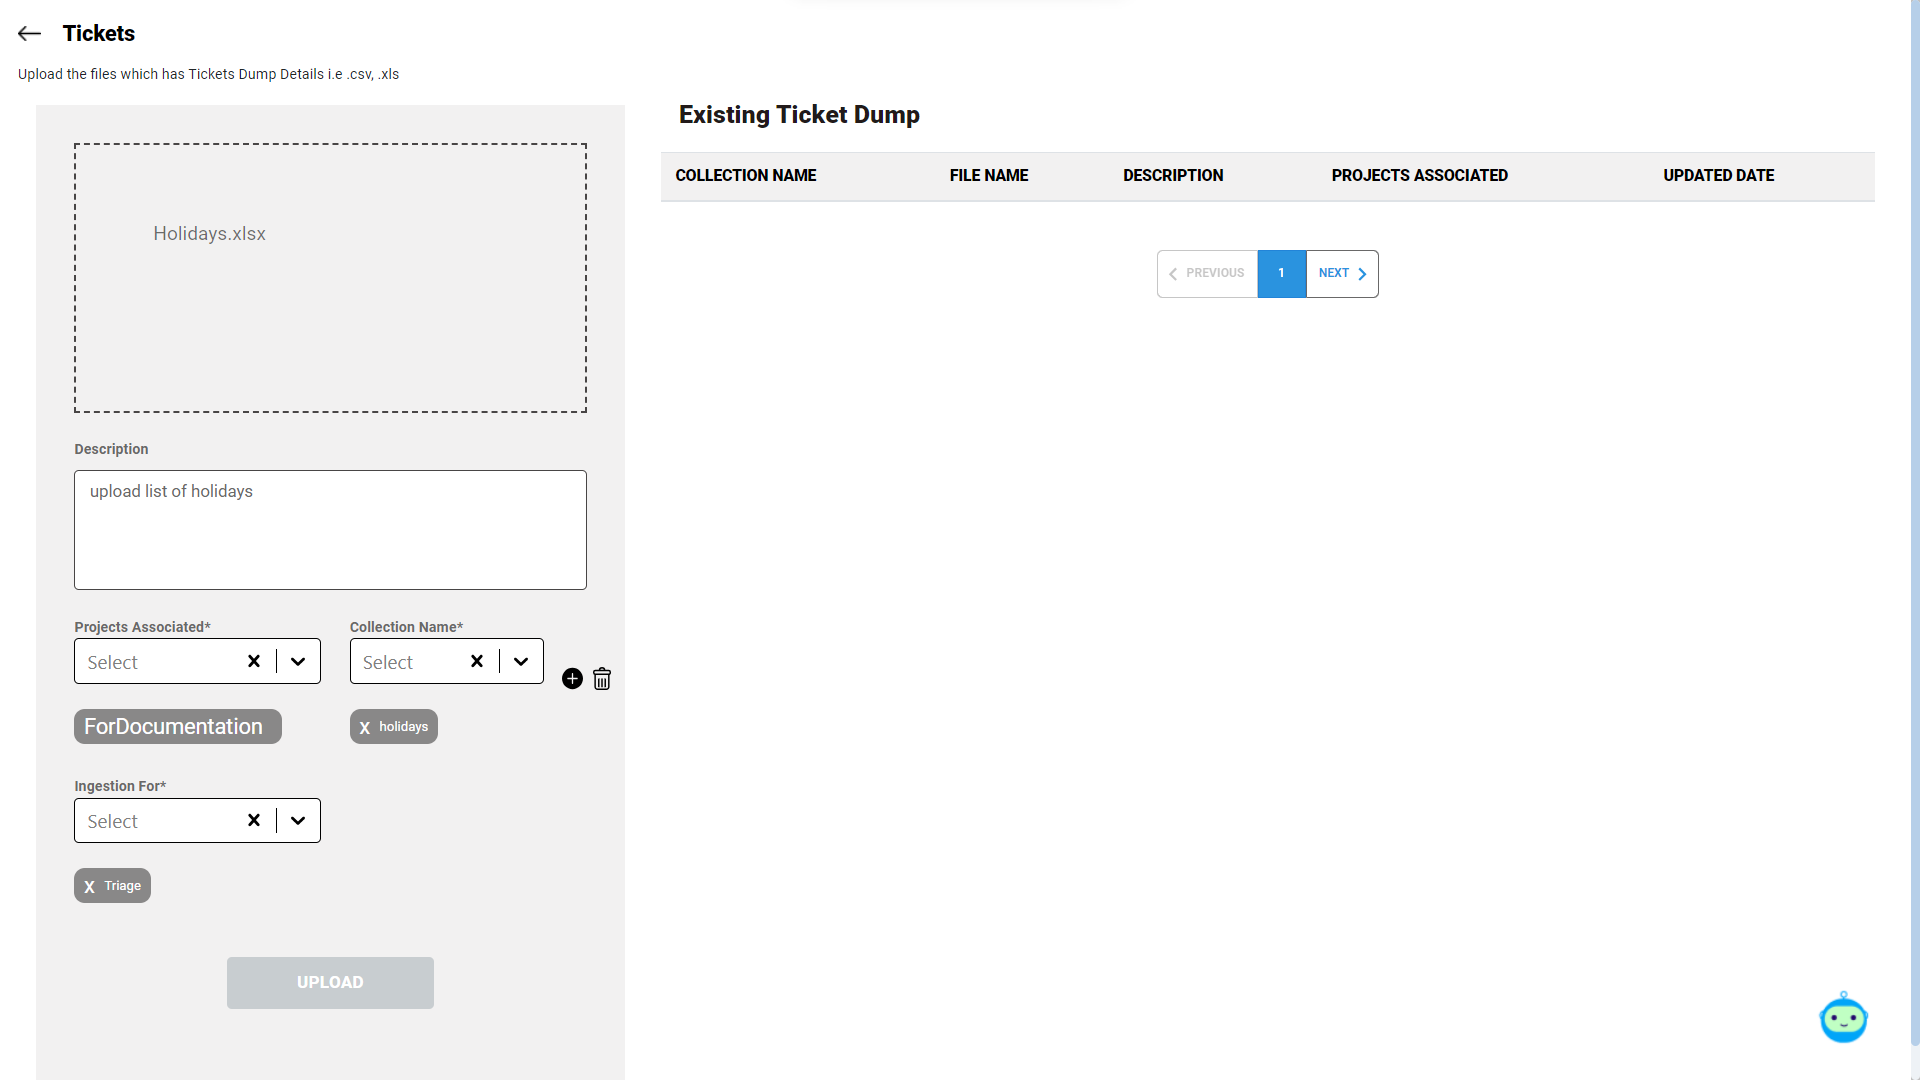The image size is (1920, 1080).
Task: Expand the Projects Associated dropdown
Action: pos(298,661)
